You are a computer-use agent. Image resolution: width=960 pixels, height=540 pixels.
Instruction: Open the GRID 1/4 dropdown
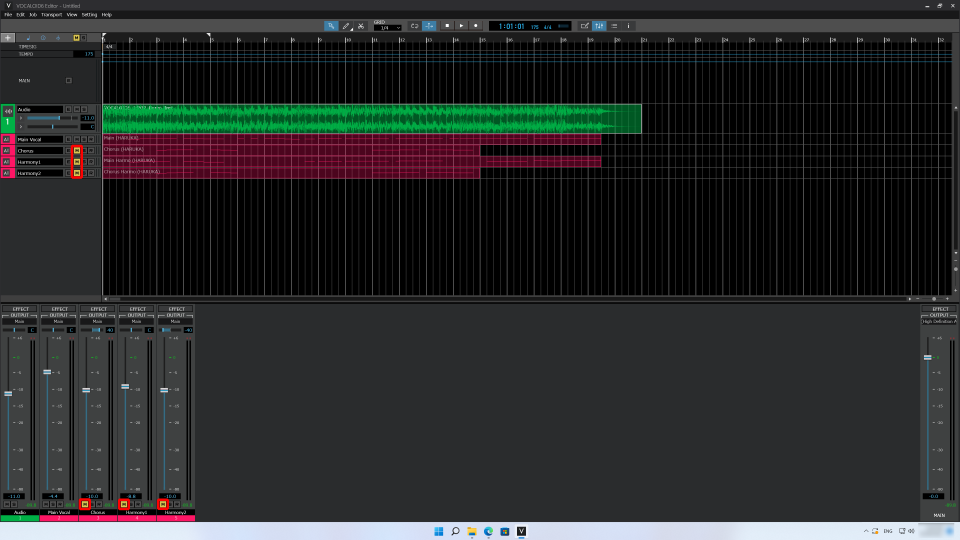(x=387, y=28)
